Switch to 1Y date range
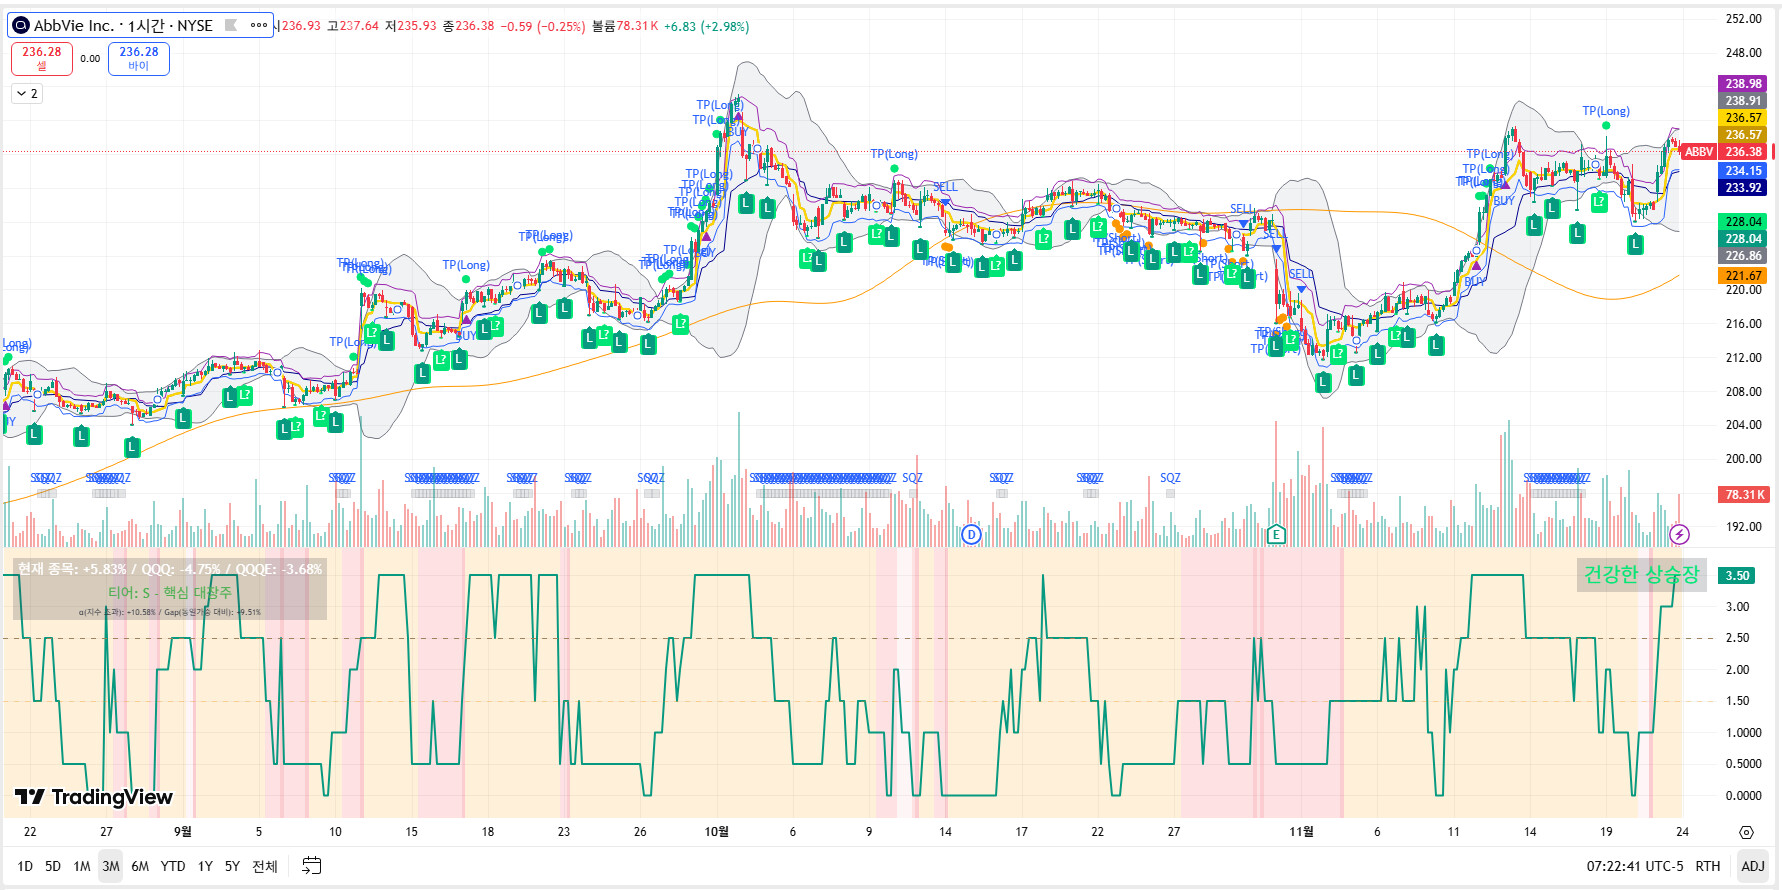 205,866
